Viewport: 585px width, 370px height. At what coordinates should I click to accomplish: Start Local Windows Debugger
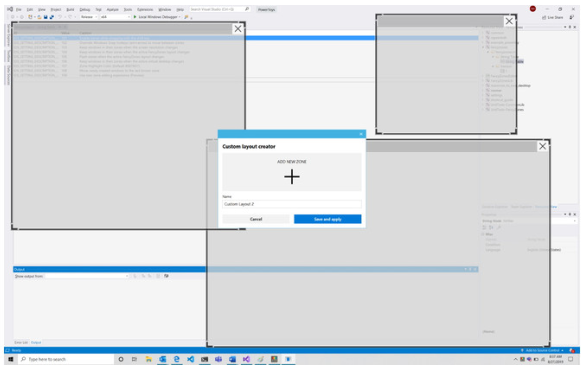point(155,17)
